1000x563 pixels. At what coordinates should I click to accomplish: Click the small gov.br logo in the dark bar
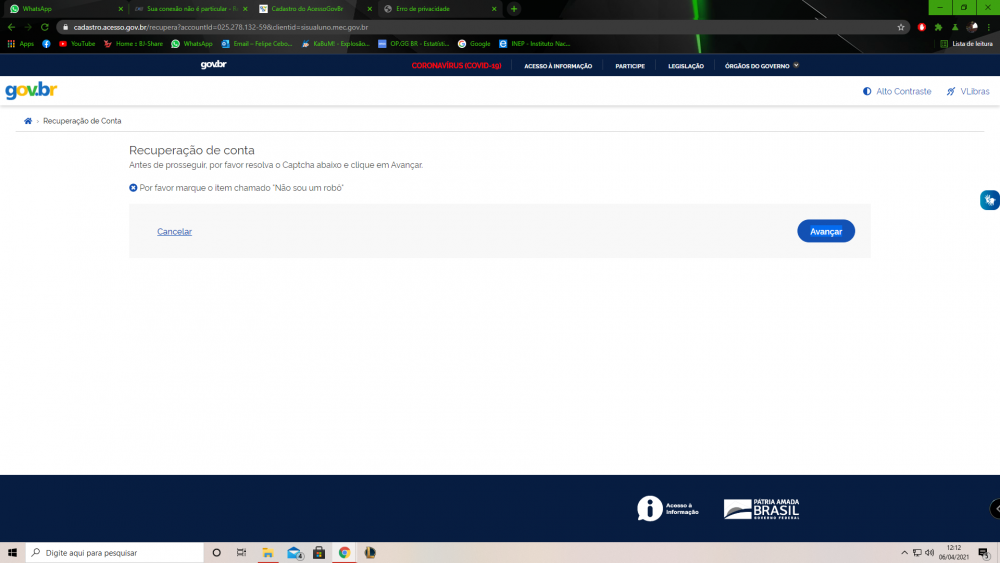(x=214, y=64)
